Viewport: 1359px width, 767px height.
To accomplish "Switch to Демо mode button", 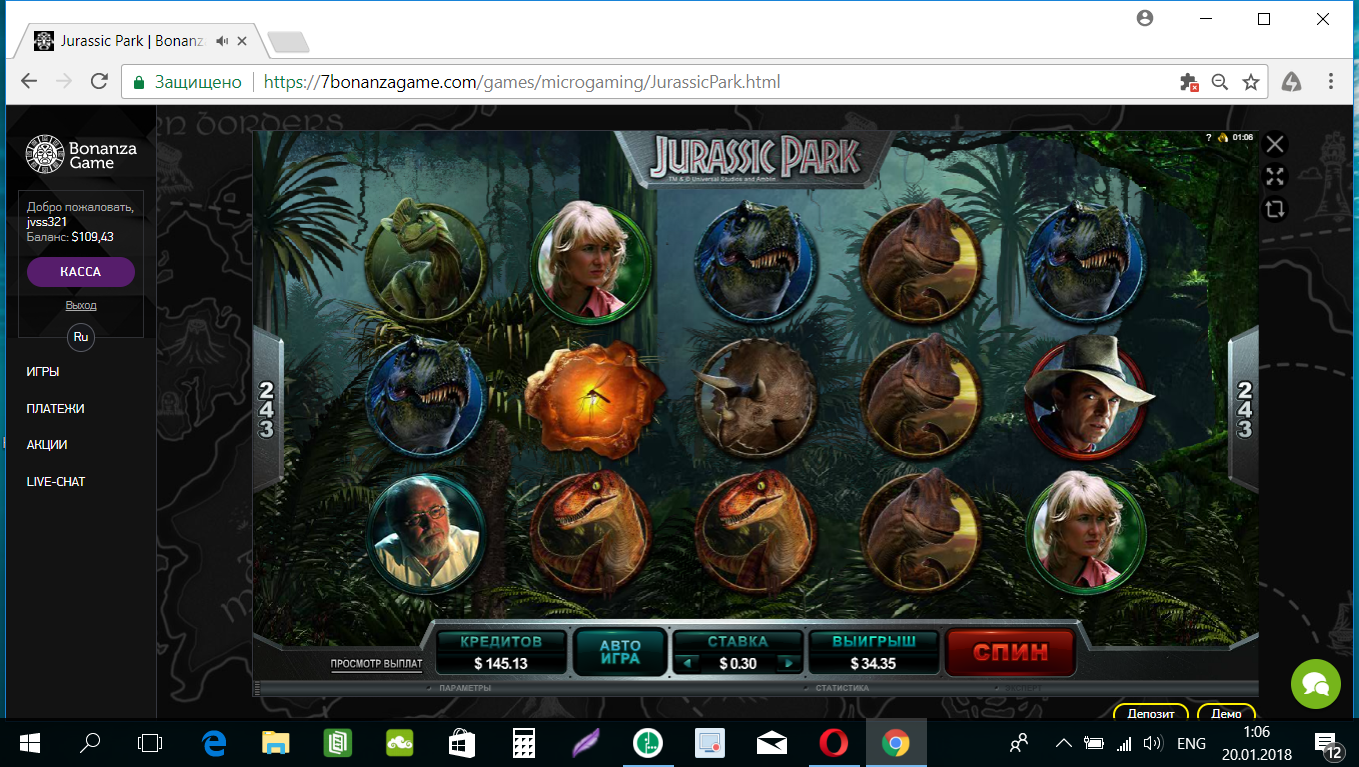I will 1226,713.
